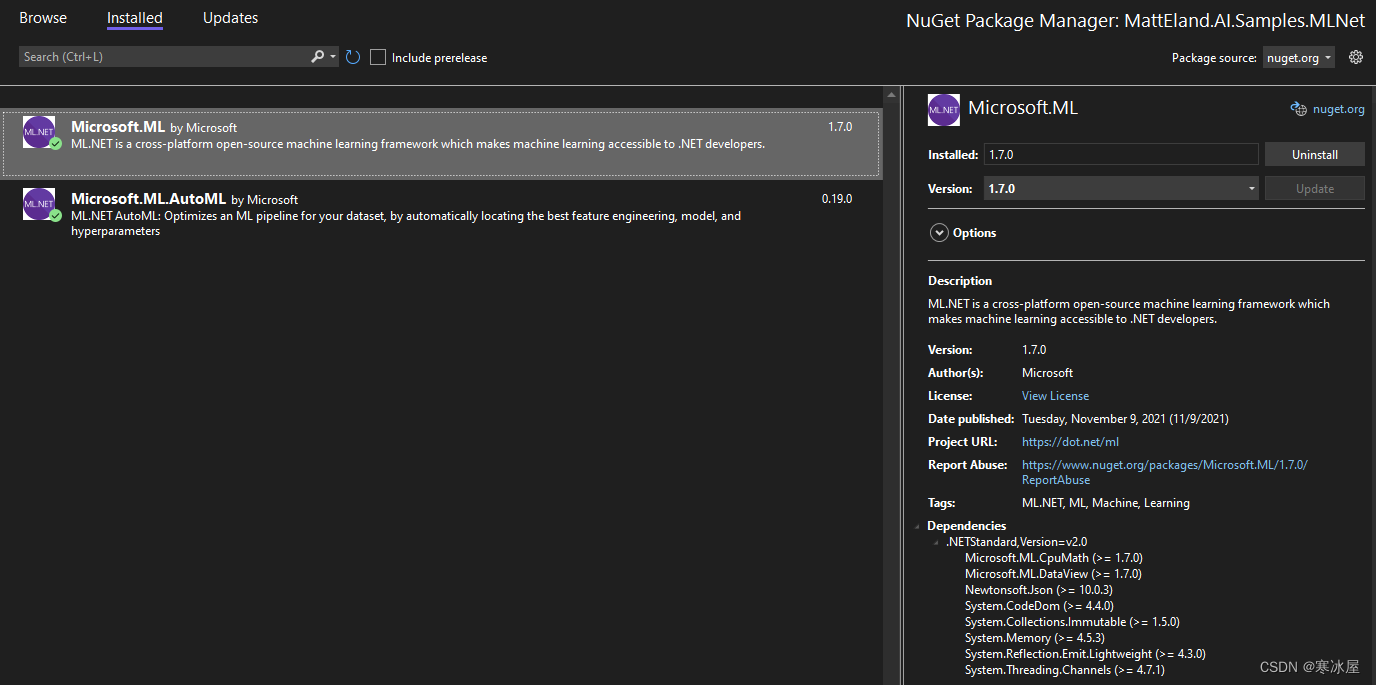The width and height of the screenshot is (1376, 685).
Task: Select Microsoft.ML.CpuMath dependency
Action: (x=1053, y=558)
